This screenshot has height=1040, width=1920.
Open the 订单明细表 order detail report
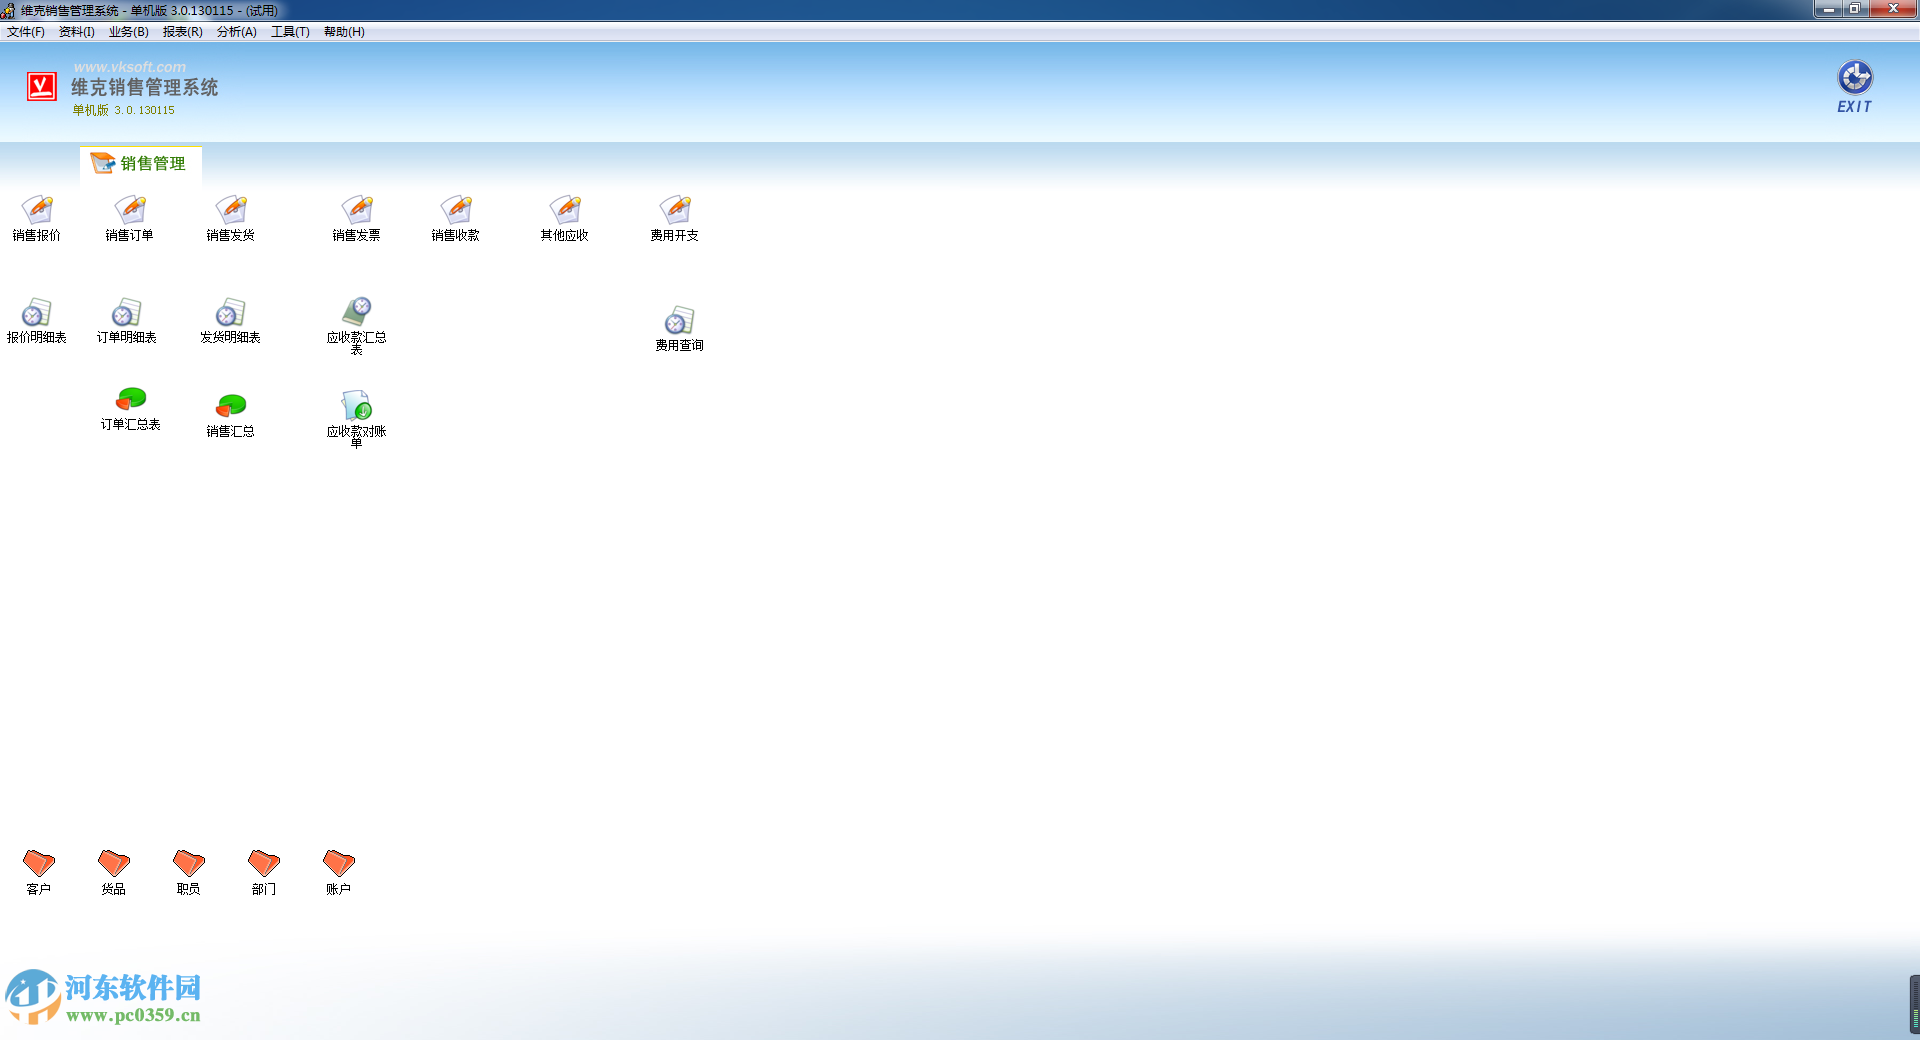pyautogui.click(x=127, y=320)
